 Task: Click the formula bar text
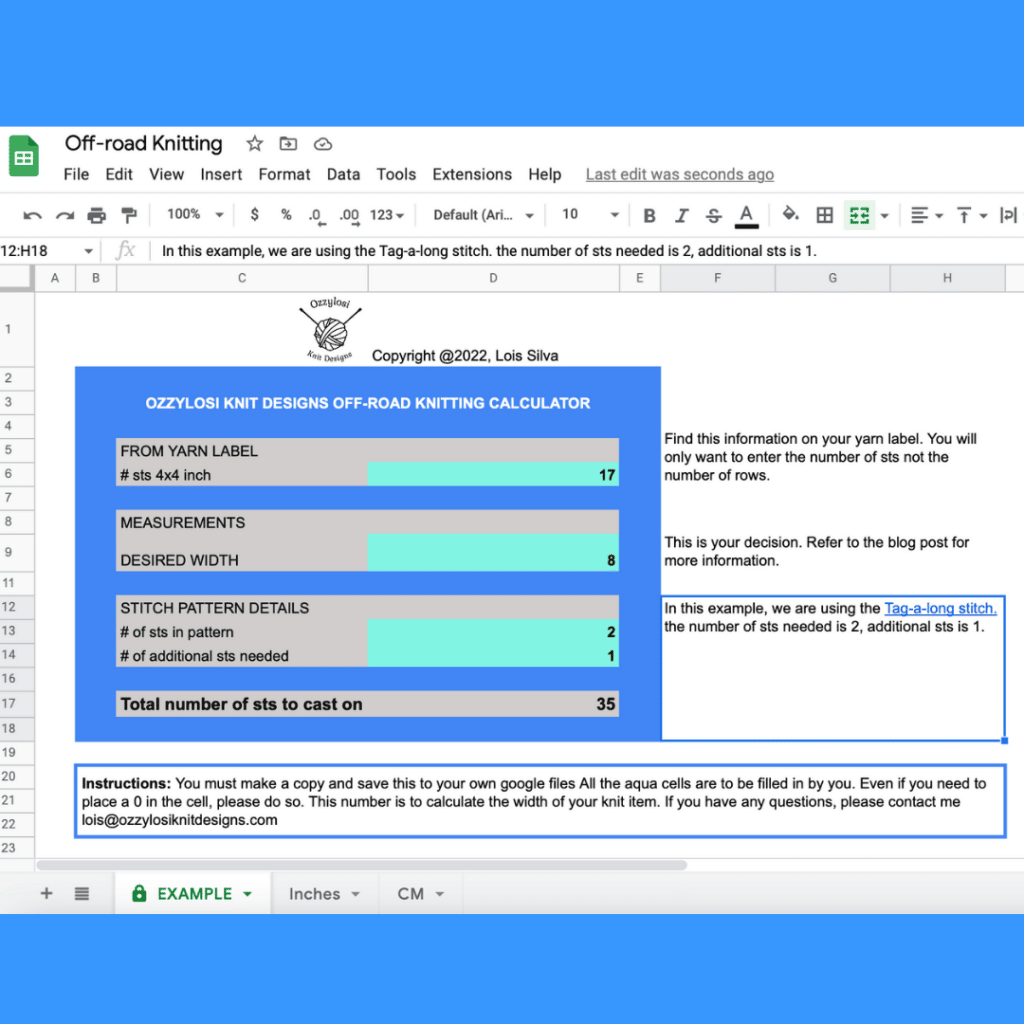click(x=489, y=251)
